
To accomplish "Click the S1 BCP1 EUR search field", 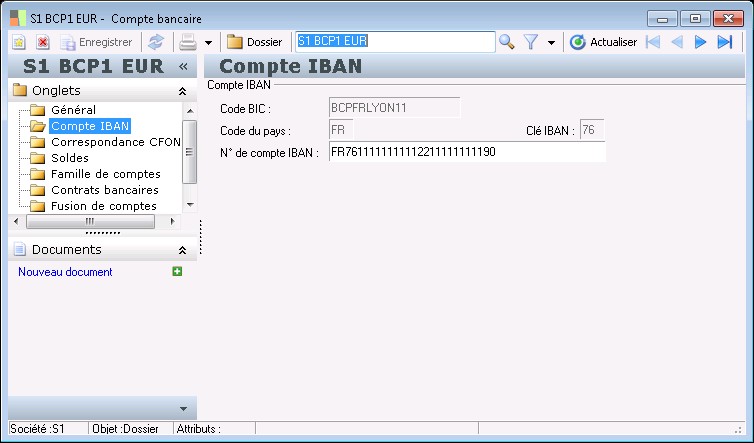I will point(395,41).
